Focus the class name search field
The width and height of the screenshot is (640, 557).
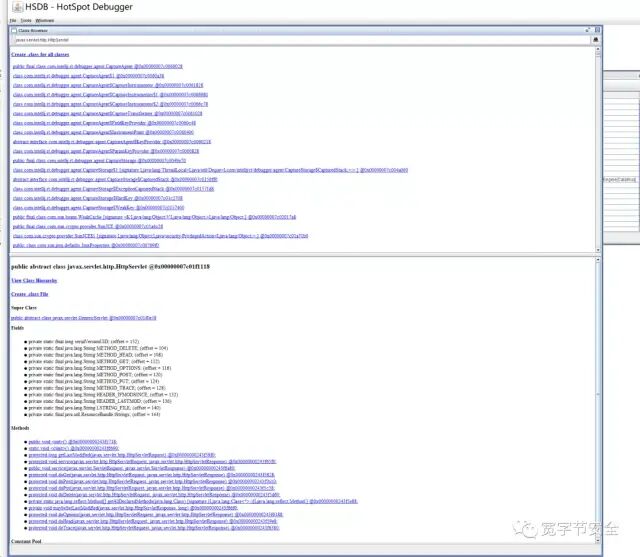coord(301,40)
